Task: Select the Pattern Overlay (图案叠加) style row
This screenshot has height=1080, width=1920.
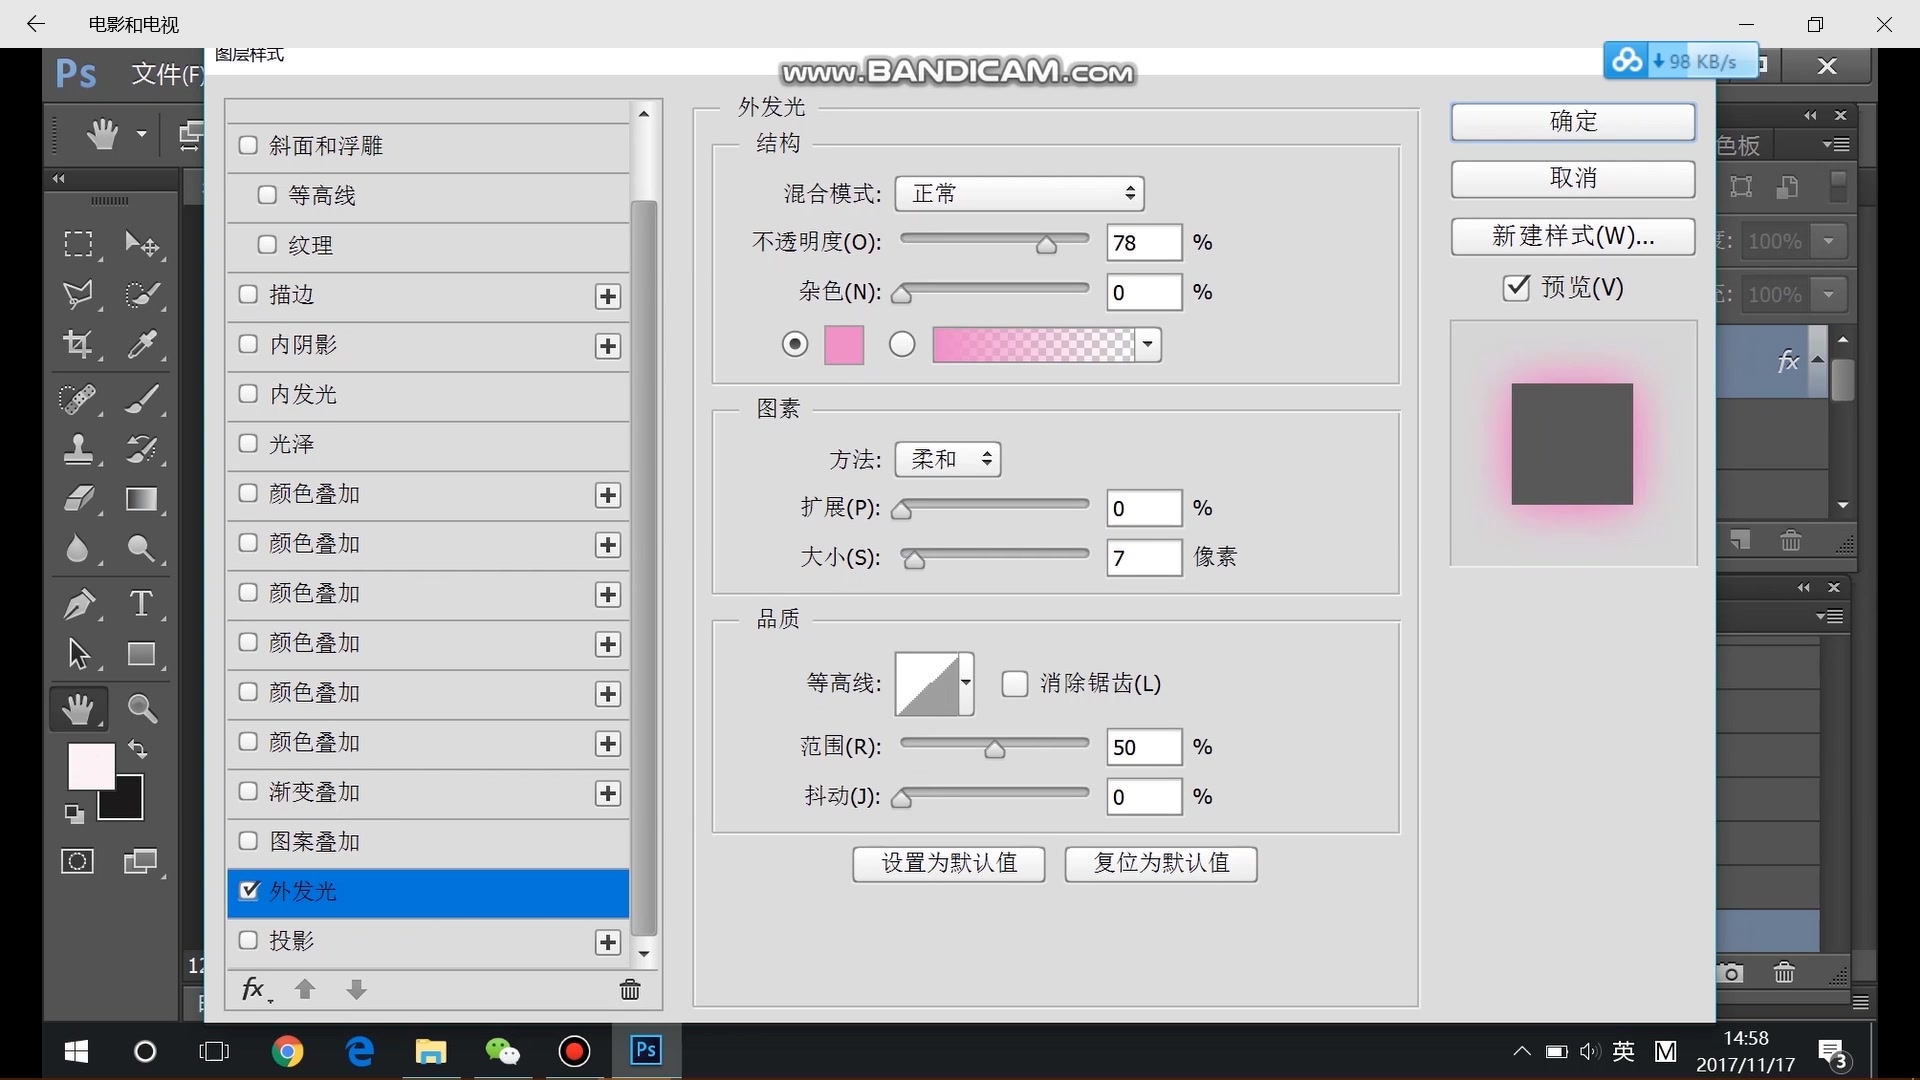Action: coord(428,842)
